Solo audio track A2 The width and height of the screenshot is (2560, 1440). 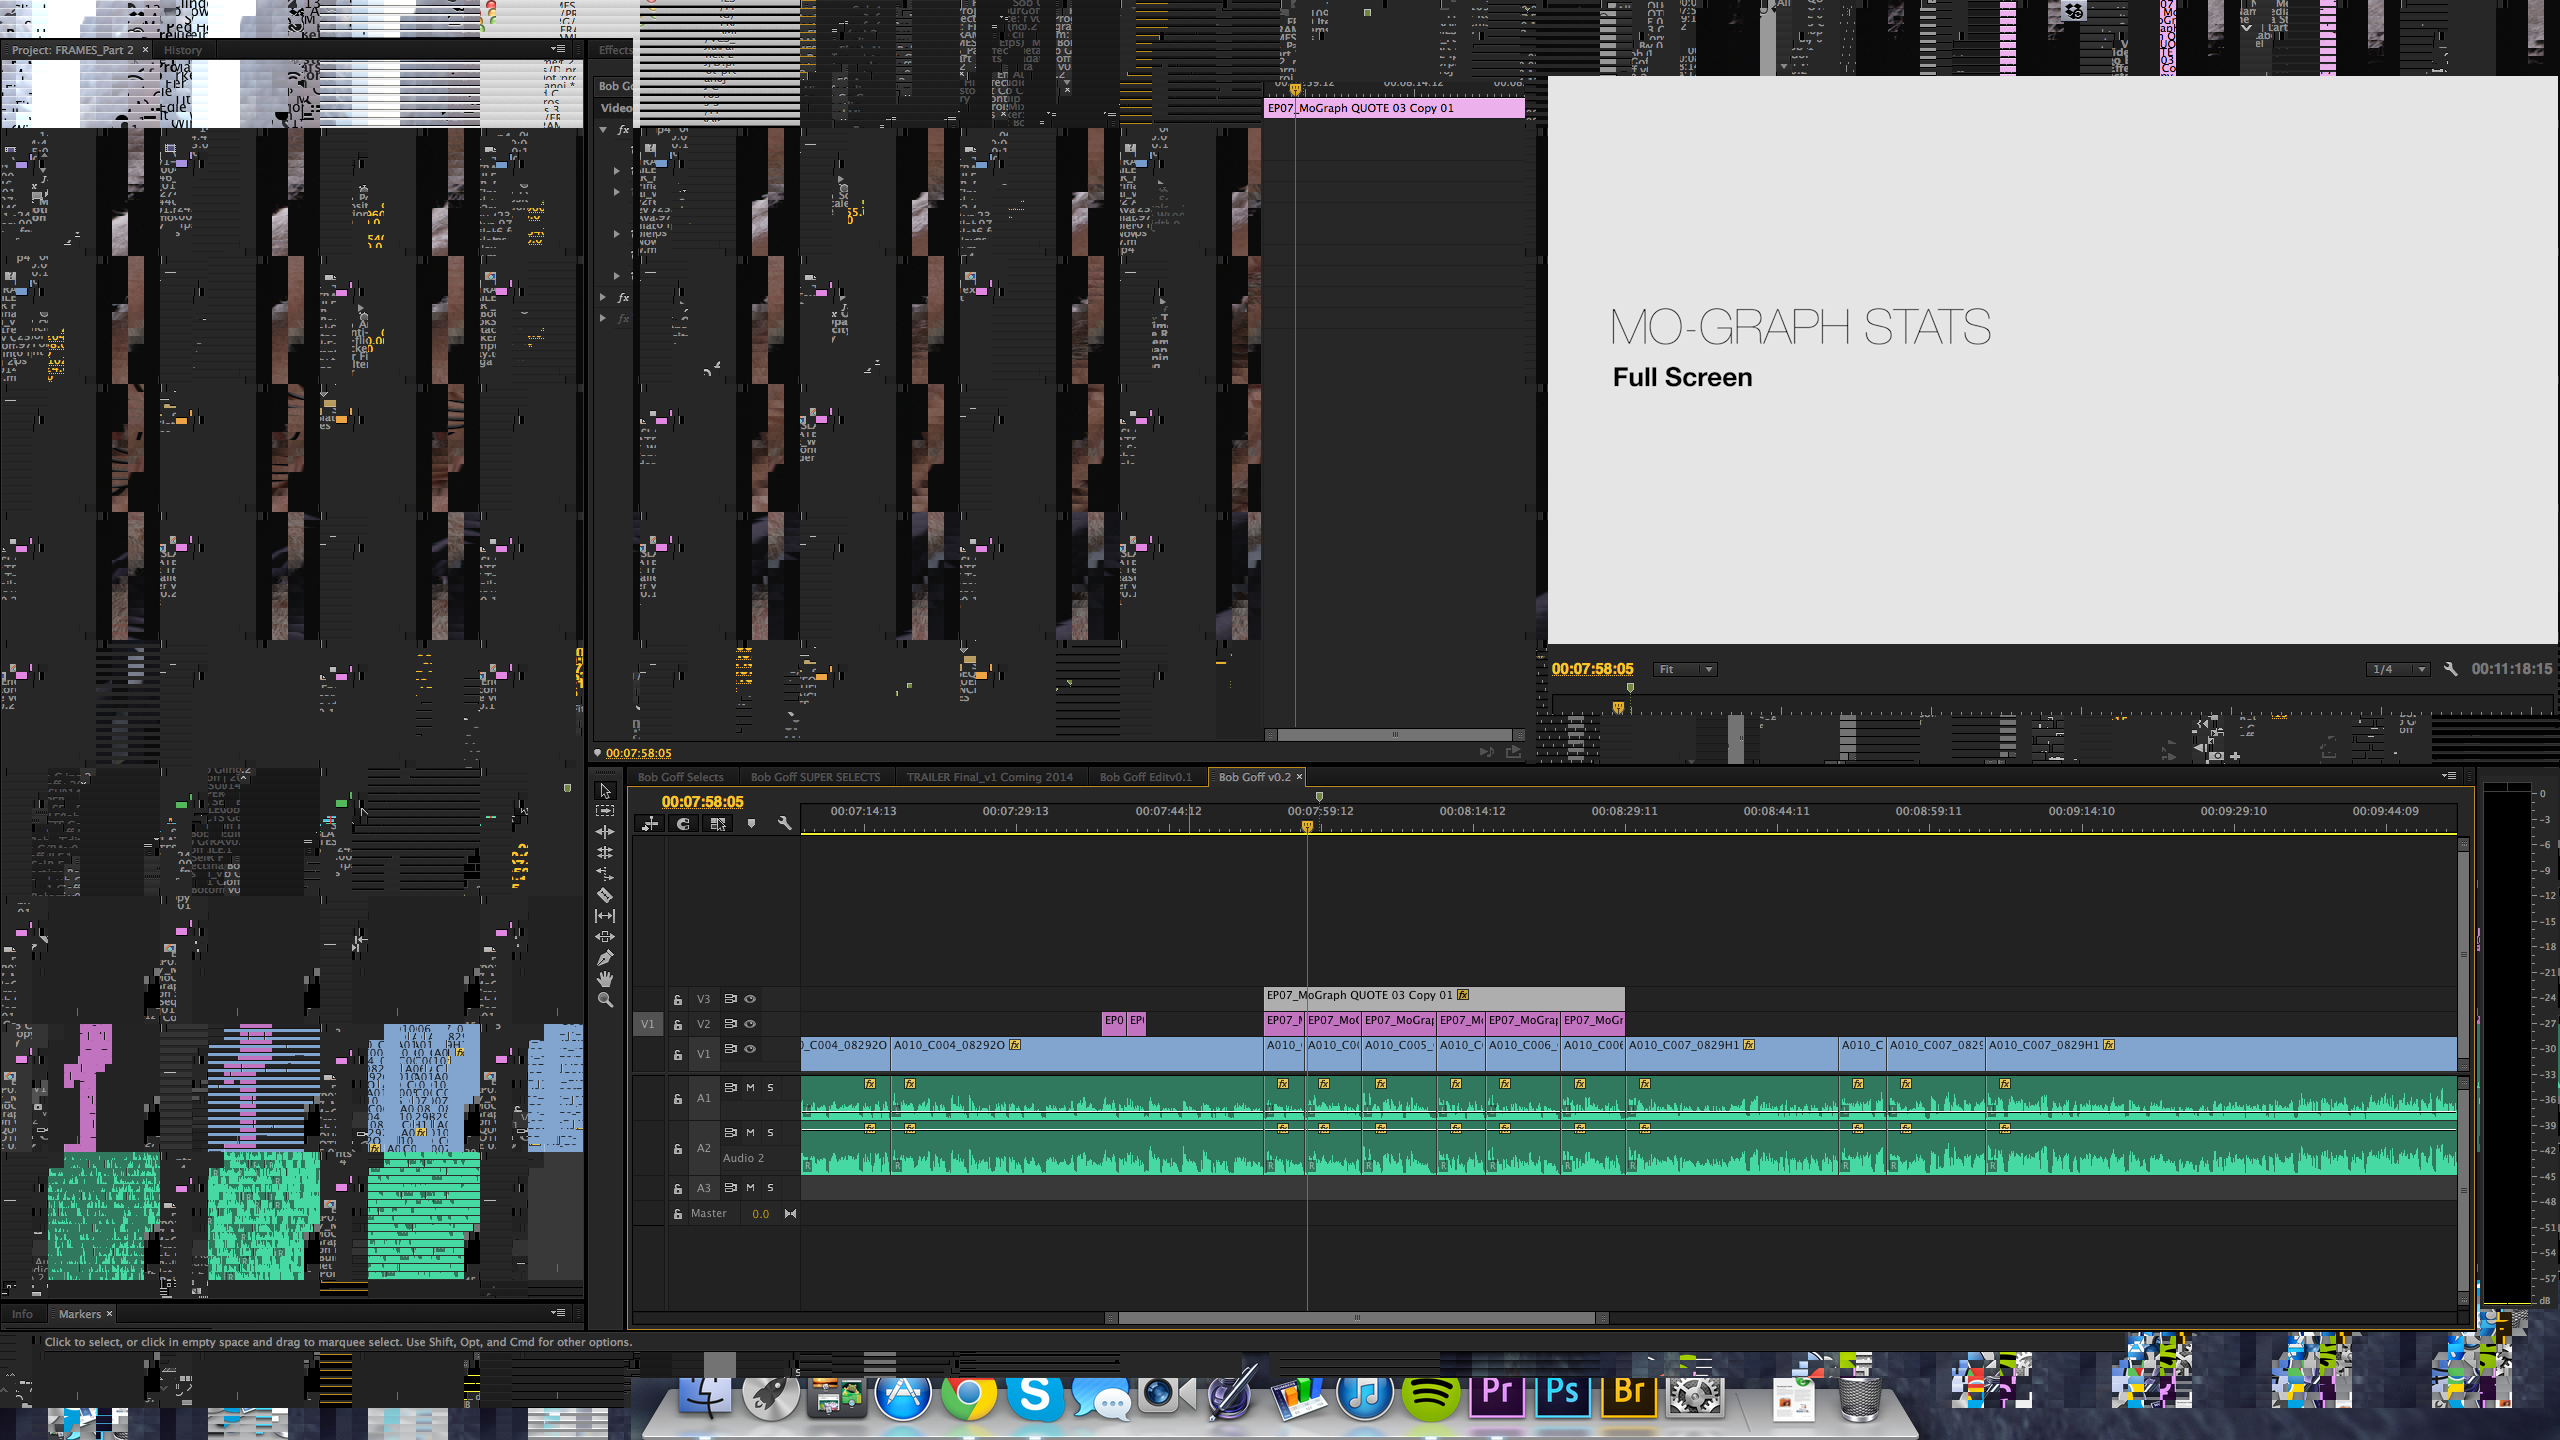click(x=770, y=1132)
